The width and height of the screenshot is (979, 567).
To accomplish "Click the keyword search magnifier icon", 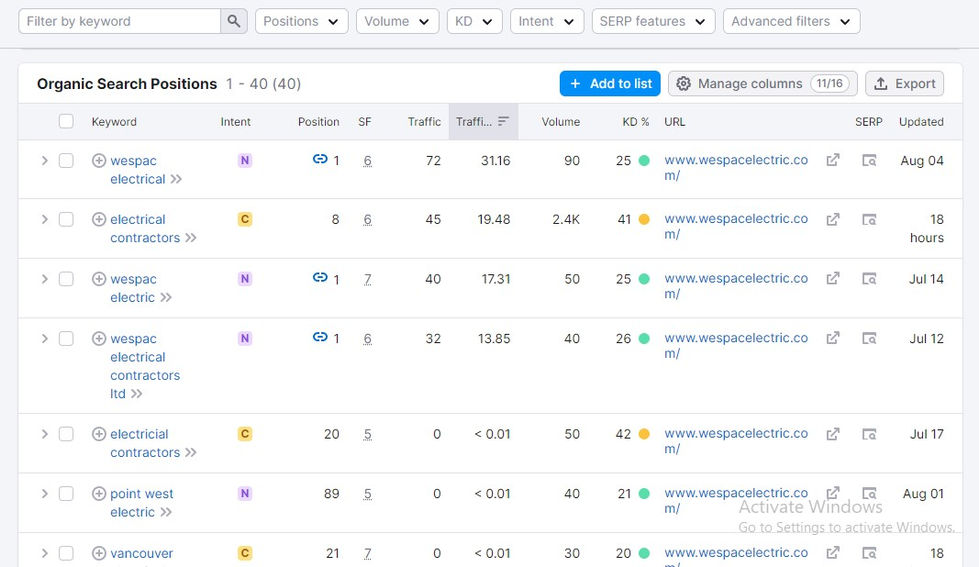I will (234, 21).
